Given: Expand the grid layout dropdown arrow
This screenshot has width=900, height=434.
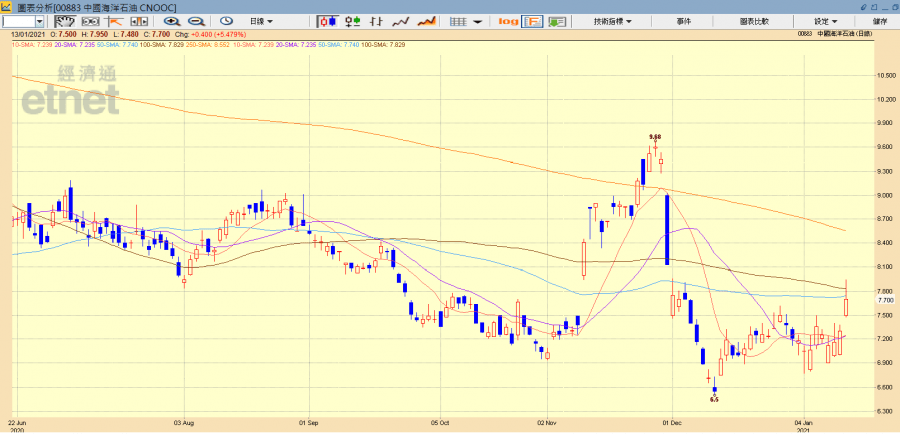Looking at the screenshot, I should [478, 21].
